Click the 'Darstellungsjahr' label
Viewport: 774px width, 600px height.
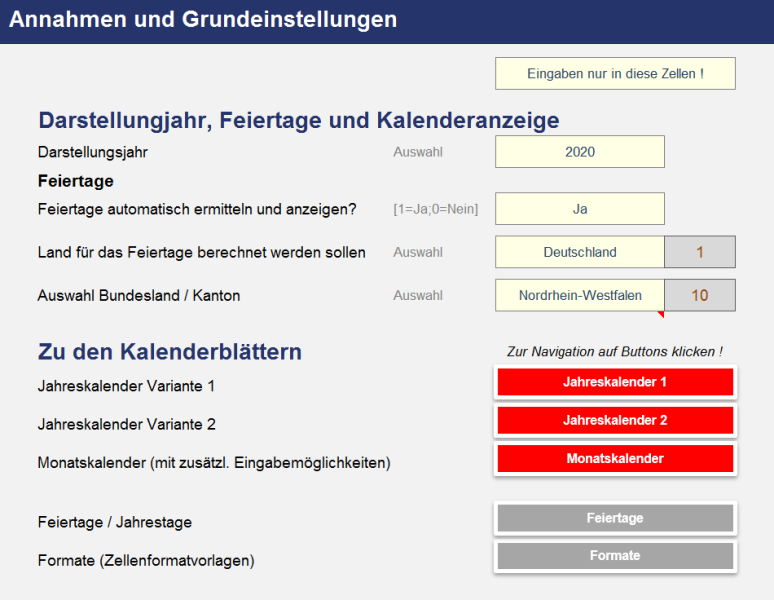point(93,152)
